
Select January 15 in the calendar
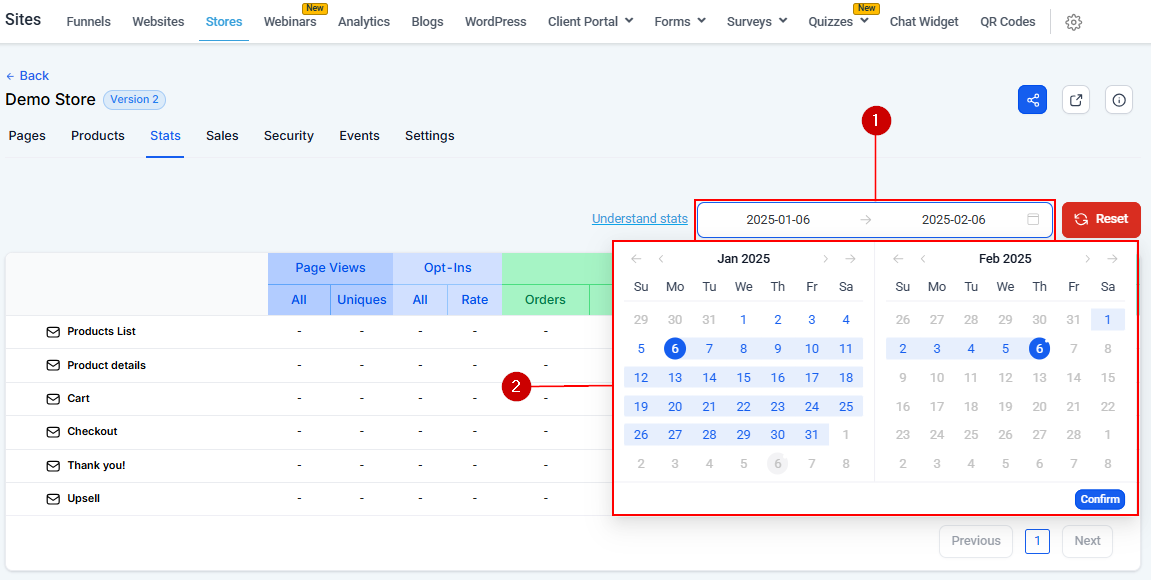(744, 377)
